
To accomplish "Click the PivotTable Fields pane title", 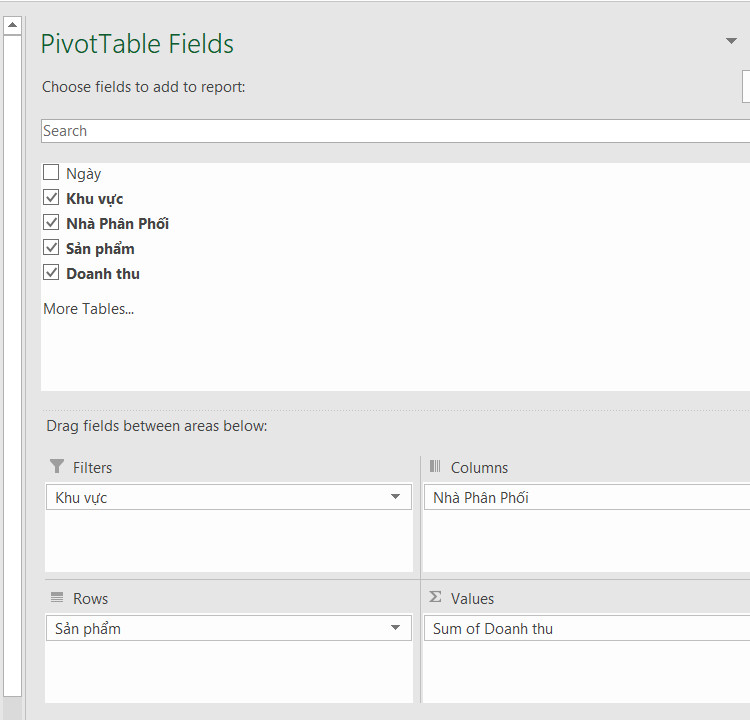I will [137, 44].
